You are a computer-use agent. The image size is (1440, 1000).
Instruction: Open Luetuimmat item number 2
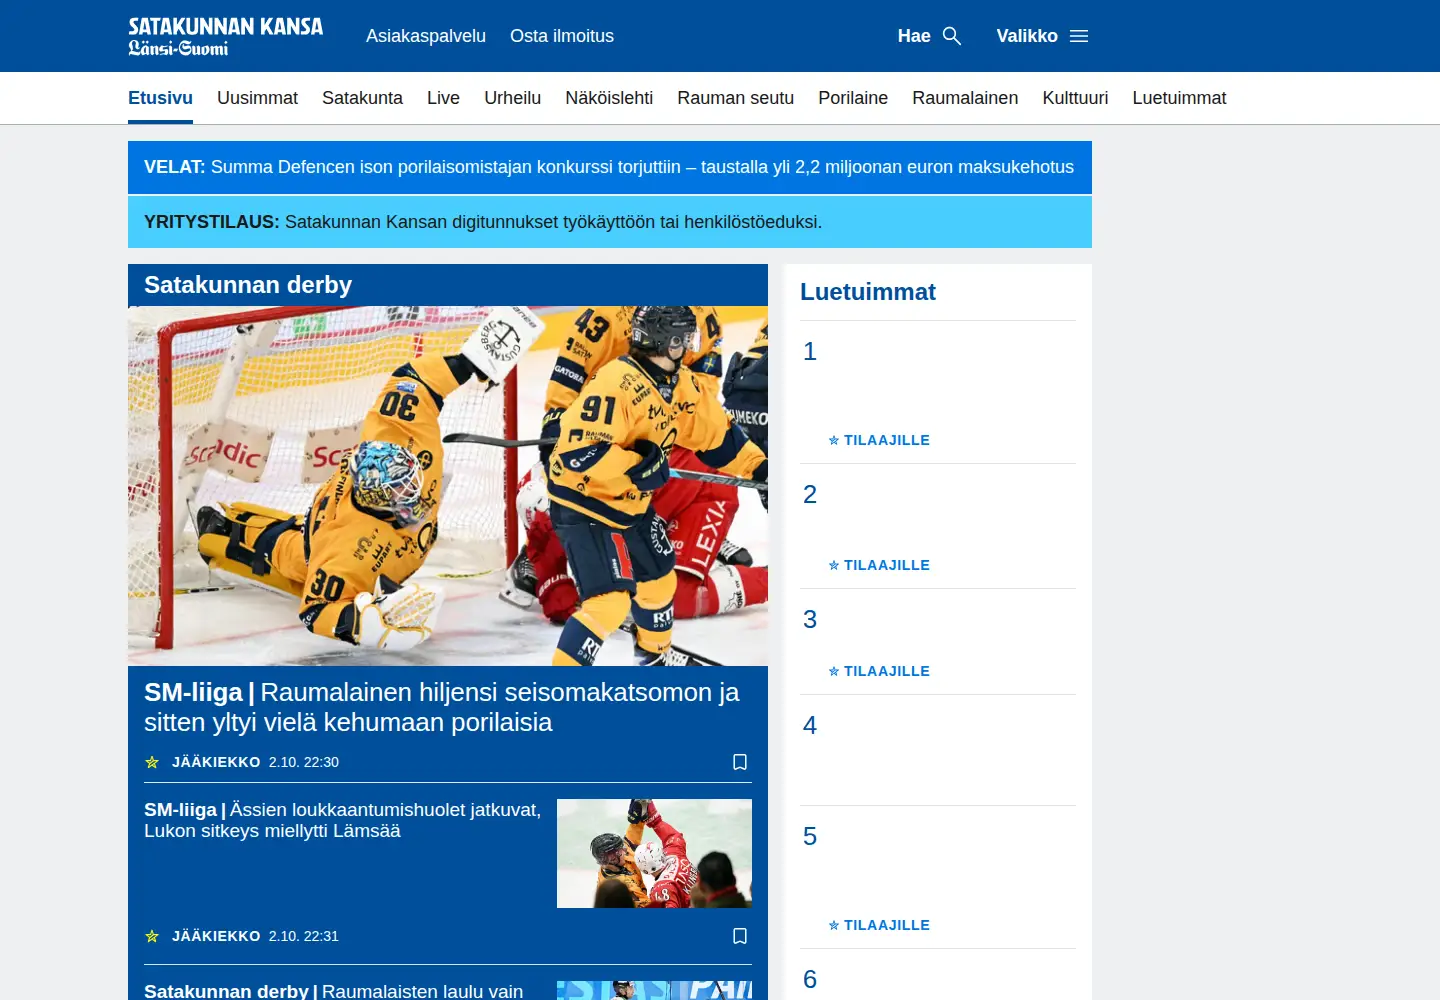(938, 526)
